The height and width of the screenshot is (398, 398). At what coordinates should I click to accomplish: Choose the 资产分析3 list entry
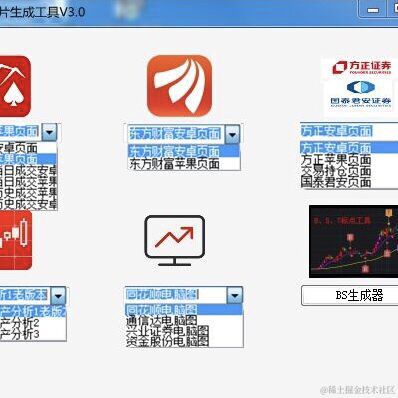33,334
